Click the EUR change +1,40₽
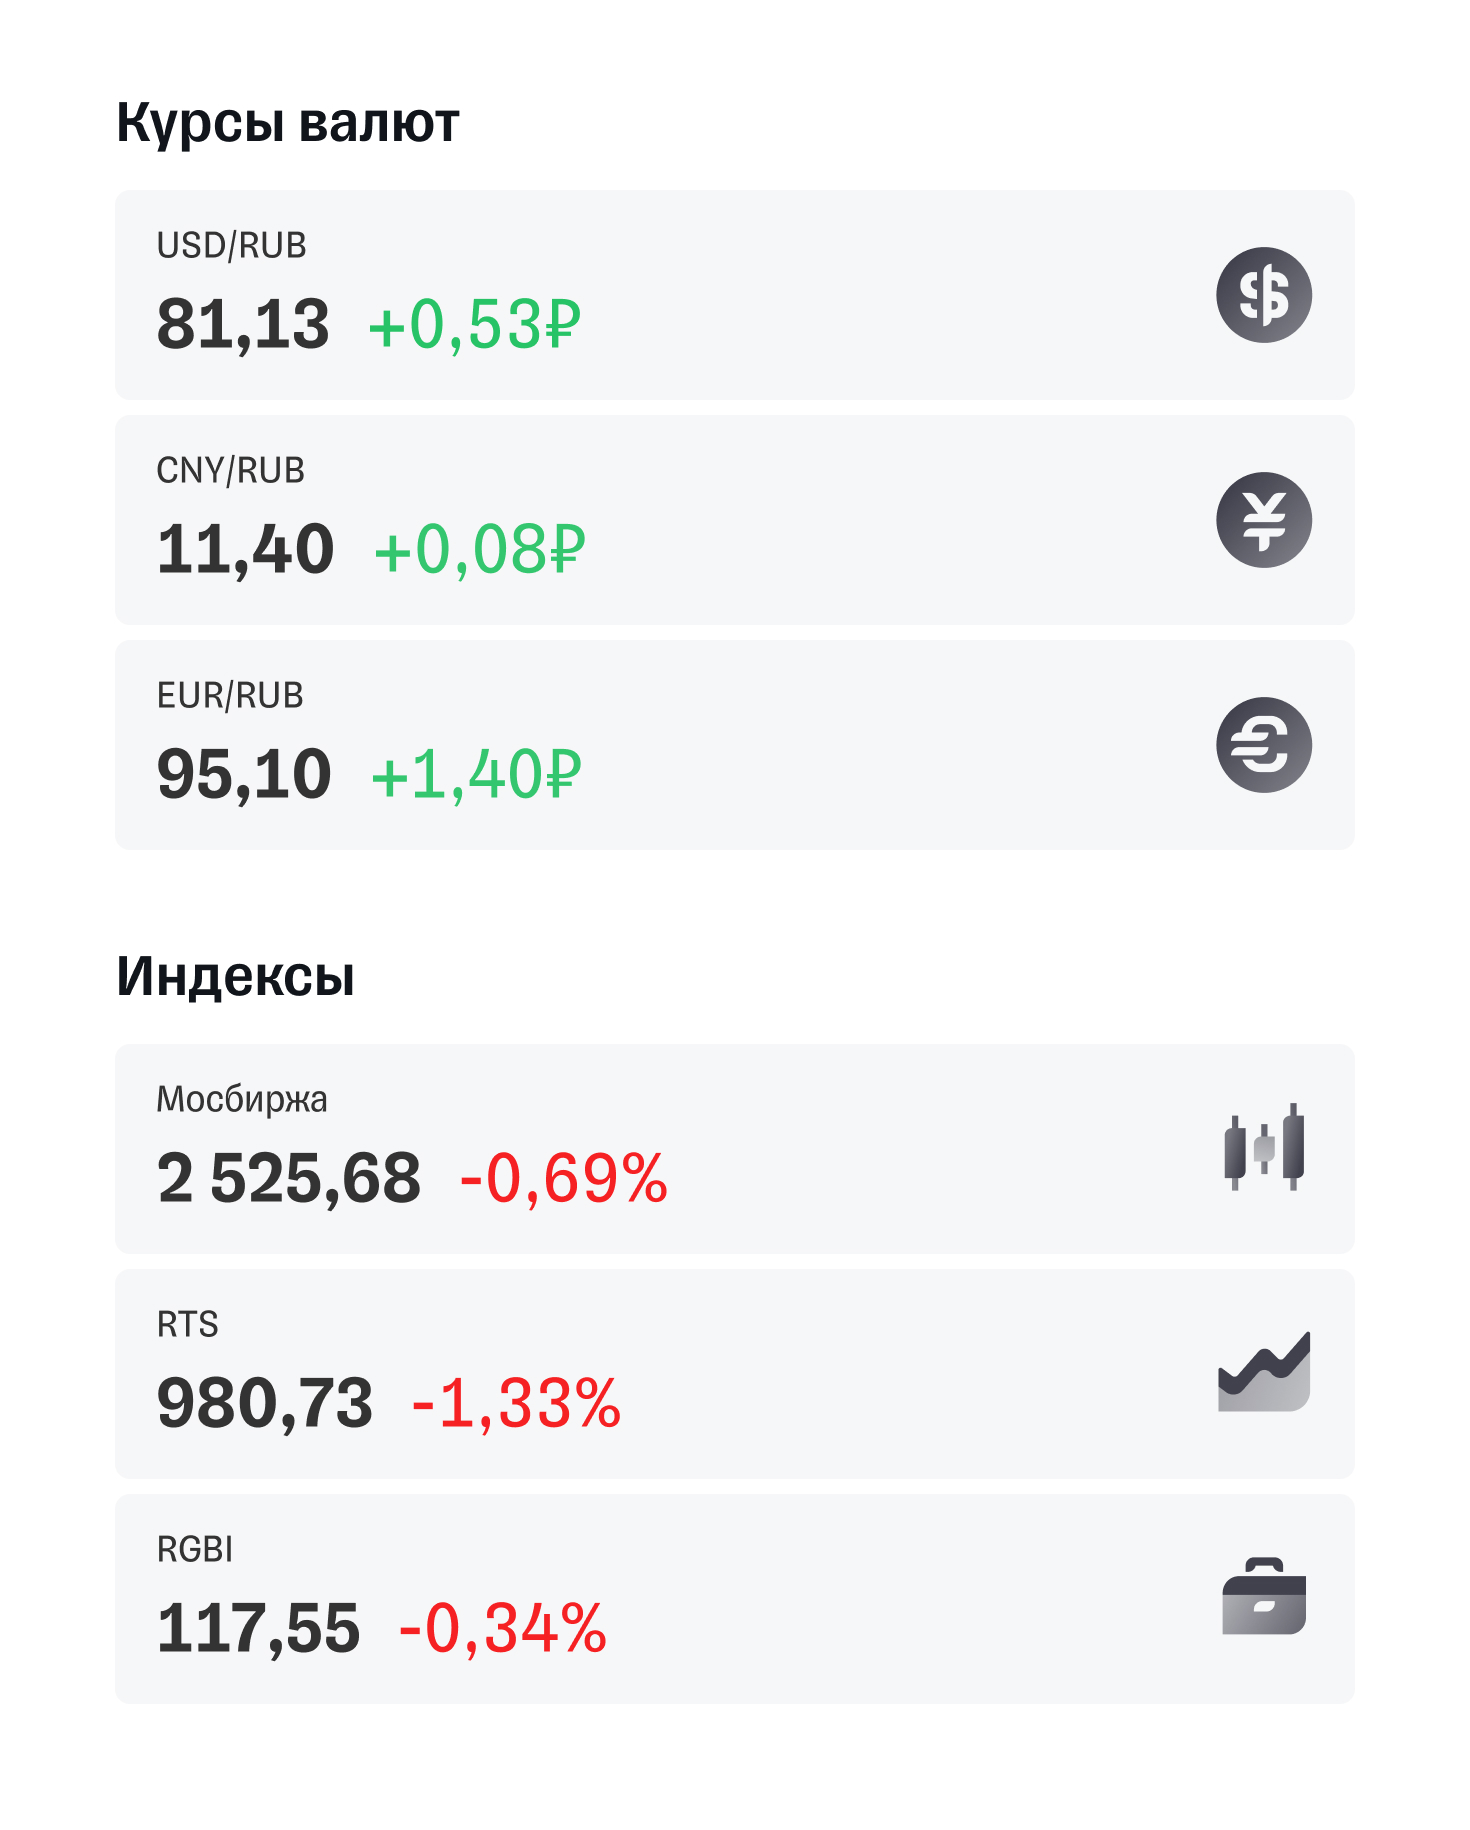Viewport: 1470px width, 1830px height. [476, 775]
